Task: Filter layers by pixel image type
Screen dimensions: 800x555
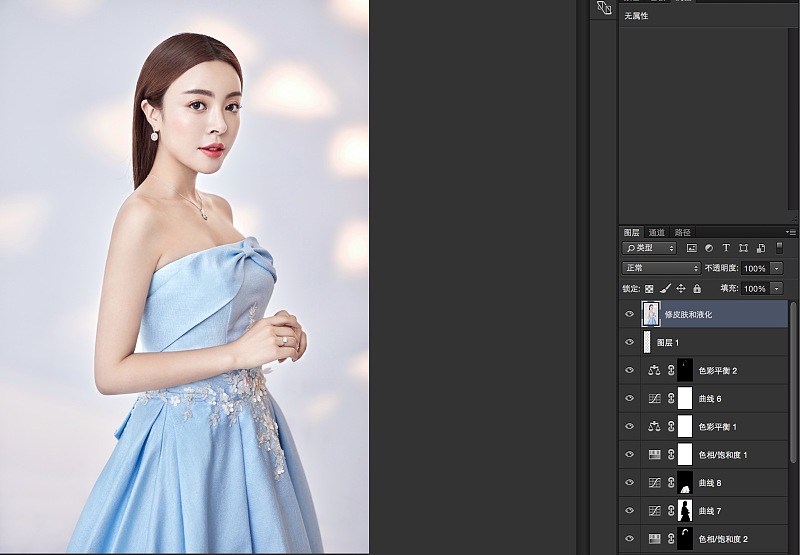Action: (691, 248)
